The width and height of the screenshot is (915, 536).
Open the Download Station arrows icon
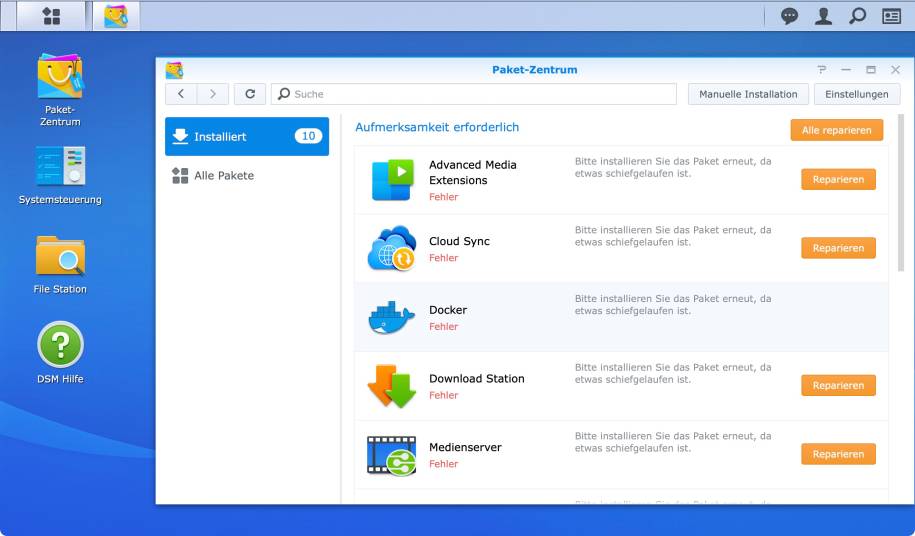tap(392, 386)
